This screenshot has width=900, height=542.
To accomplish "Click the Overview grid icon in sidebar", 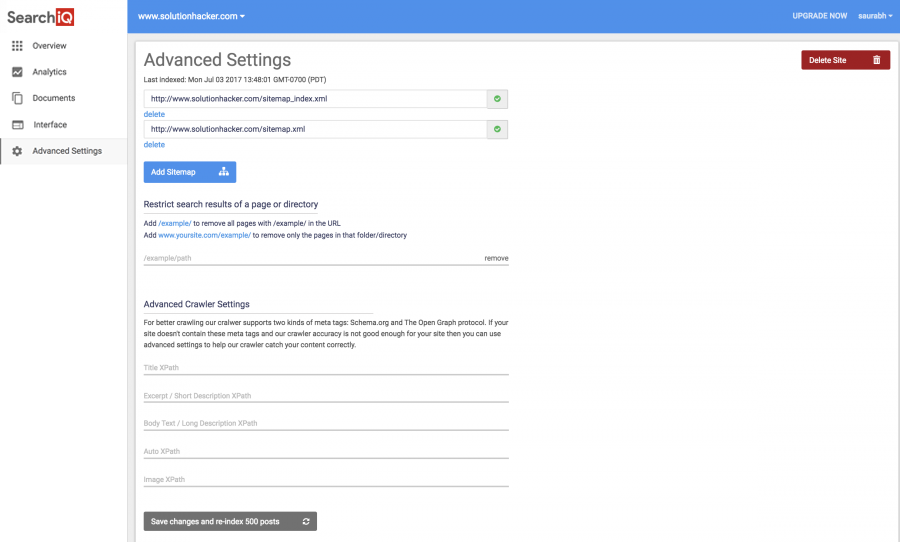I will coord(17,46).
